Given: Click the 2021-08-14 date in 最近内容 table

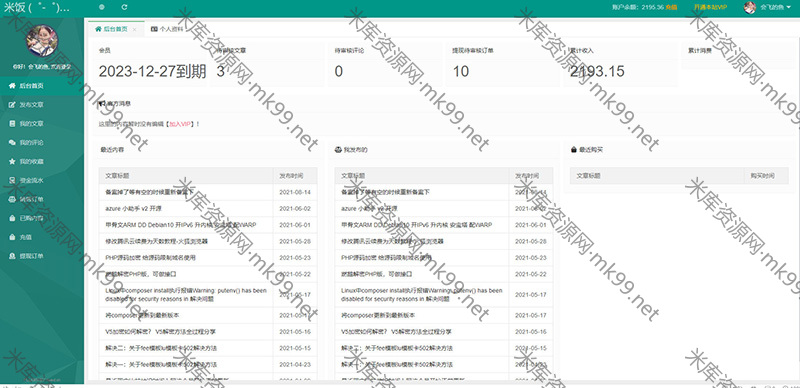Looking at the screenshot, I should (x=295, y=192).
